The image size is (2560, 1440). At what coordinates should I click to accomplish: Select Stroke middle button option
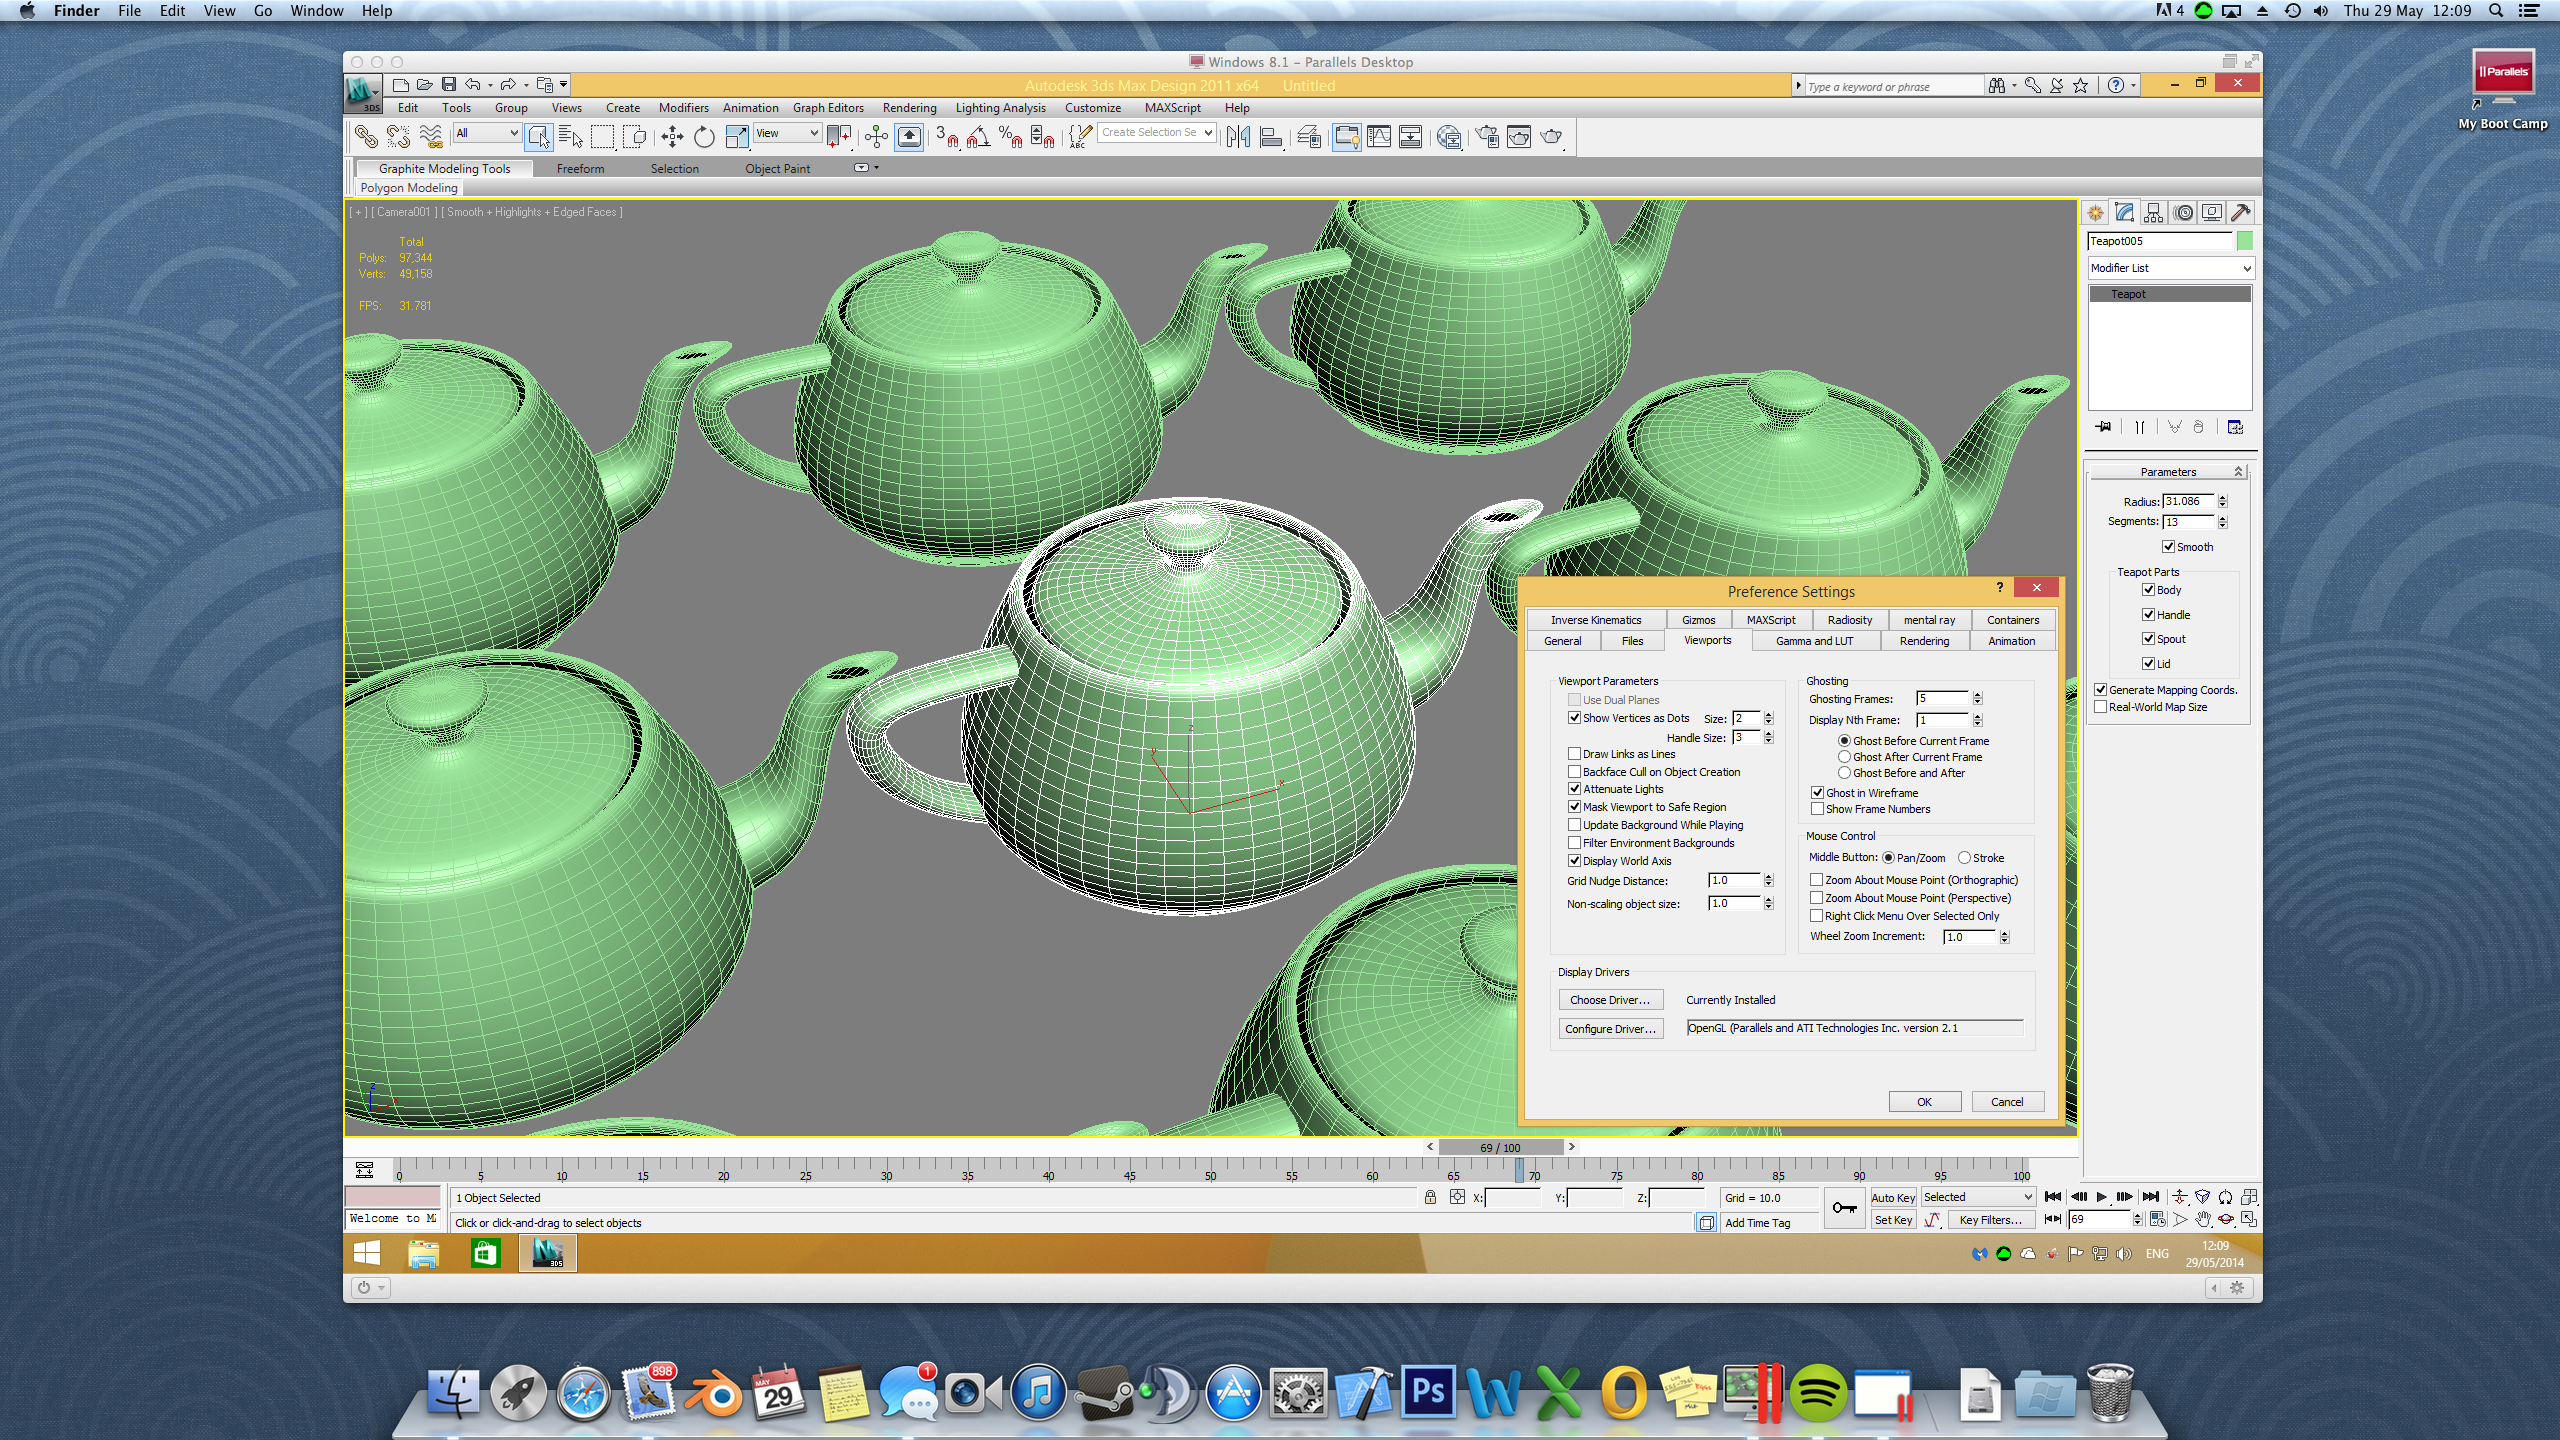(x=1964, y=858)
